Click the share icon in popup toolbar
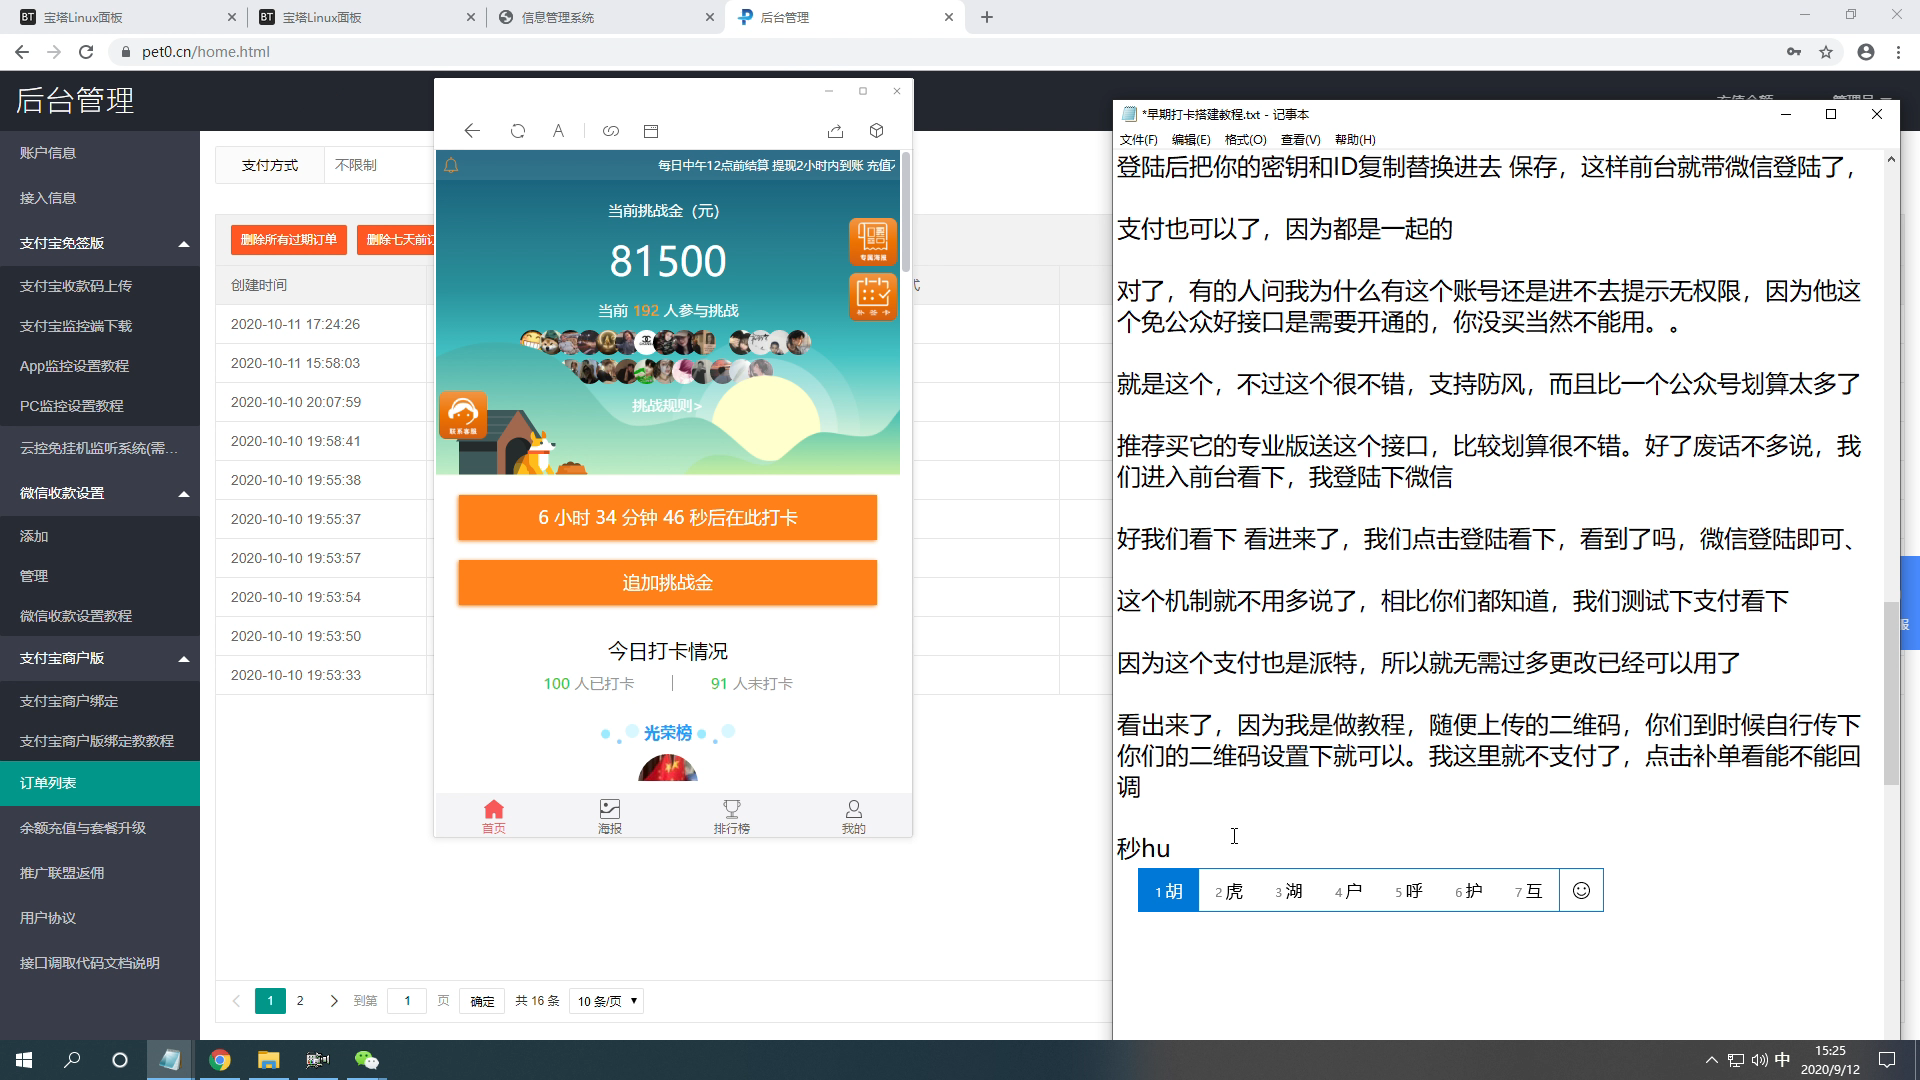The width and height of the screenshot is (1920, 1080). [835, 131]
